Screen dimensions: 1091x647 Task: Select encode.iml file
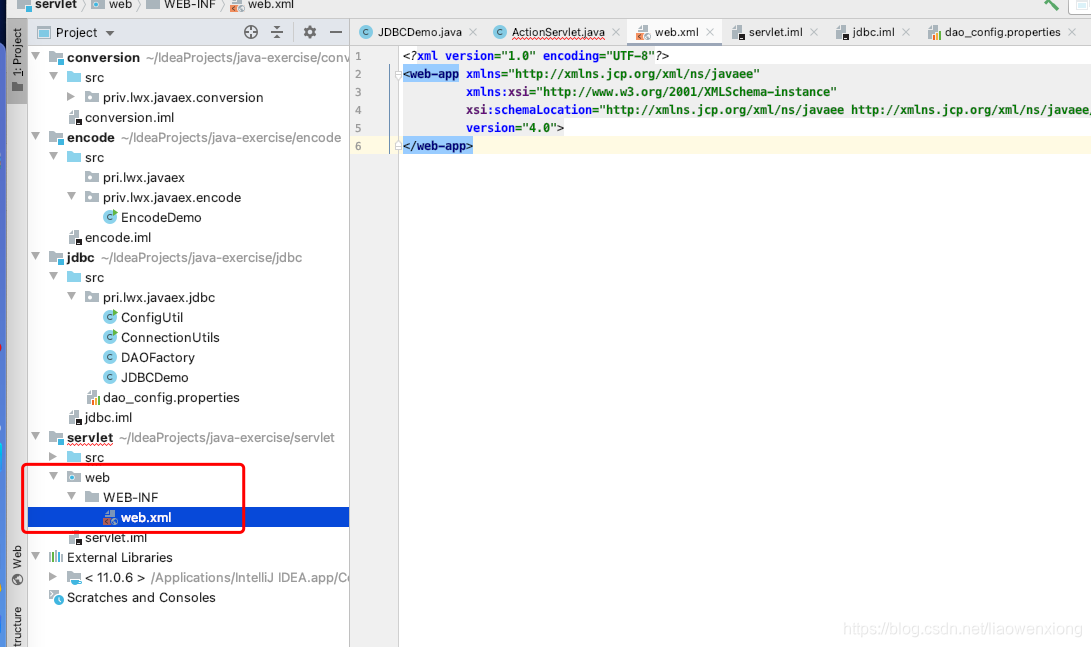coord(118,238)
